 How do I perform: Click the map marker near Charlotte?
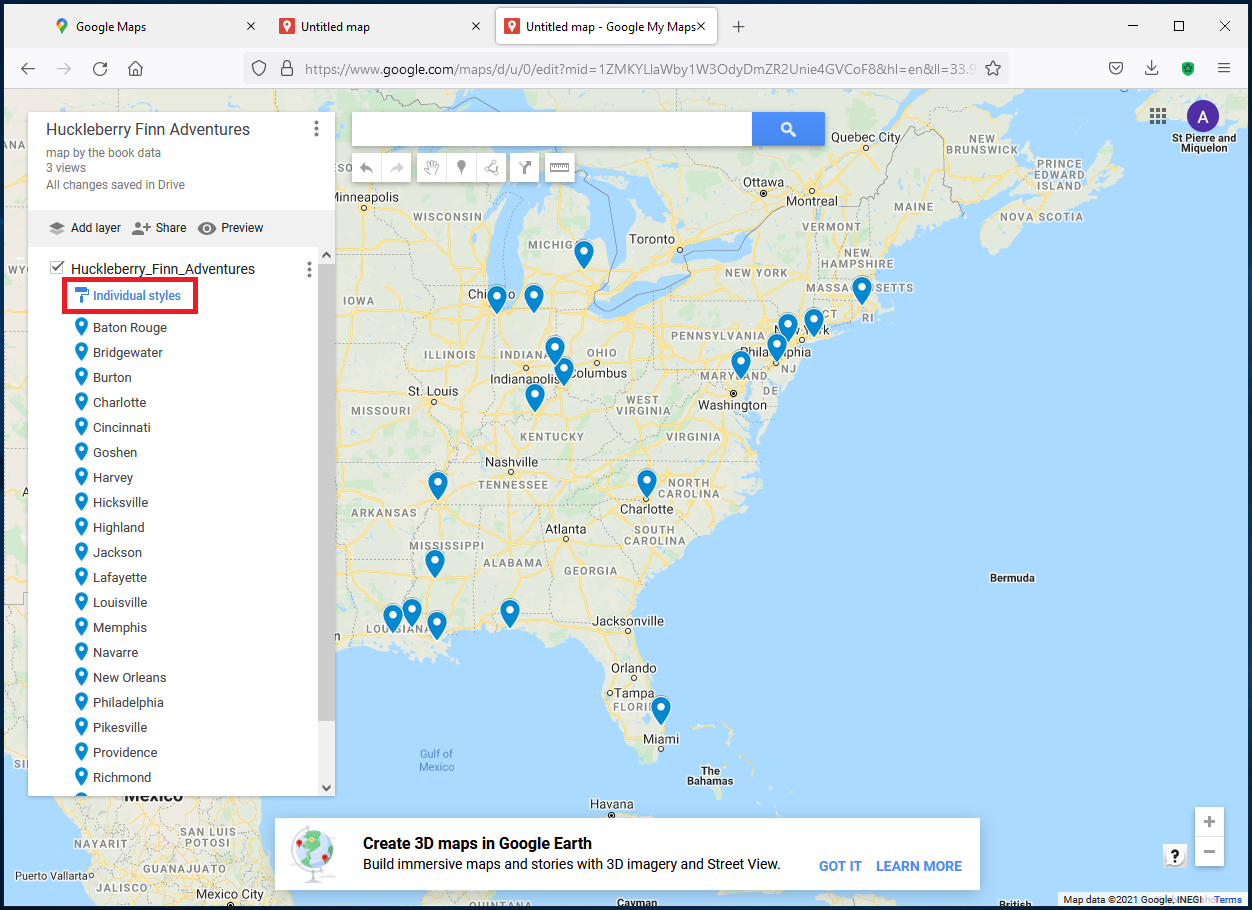click(647, 483)
